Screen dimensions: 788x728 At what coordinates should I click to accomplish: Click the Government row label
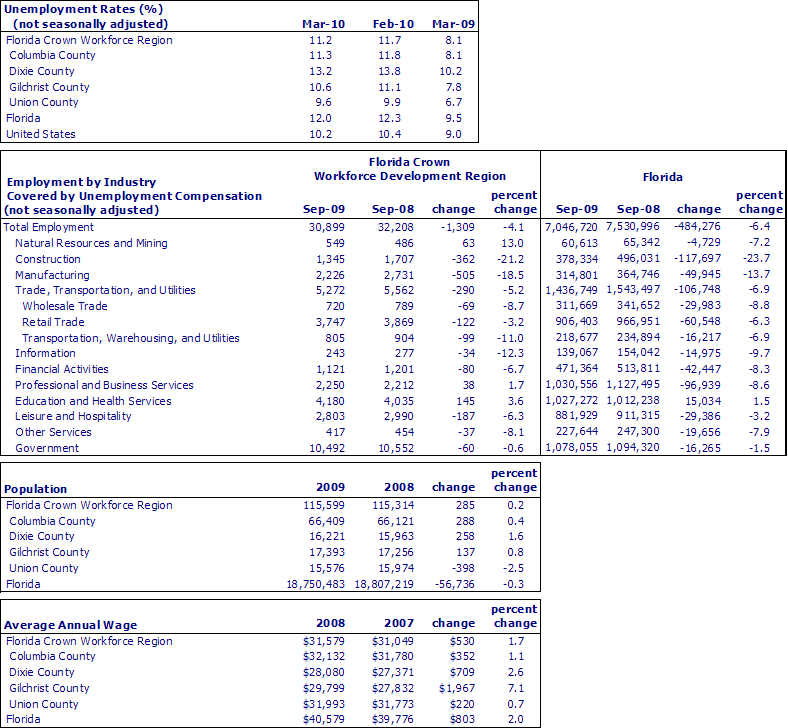pyautogui.click(x=46, y=448)
